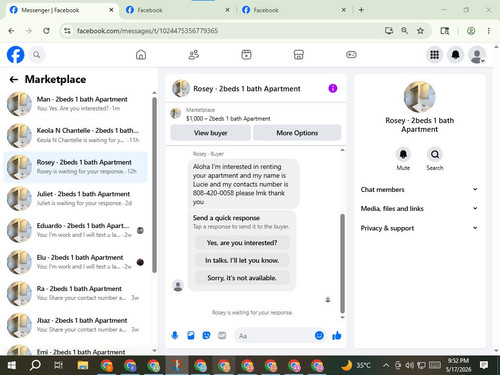Search in conversation magnifier icon
The image size is (500, 375).
435,154
